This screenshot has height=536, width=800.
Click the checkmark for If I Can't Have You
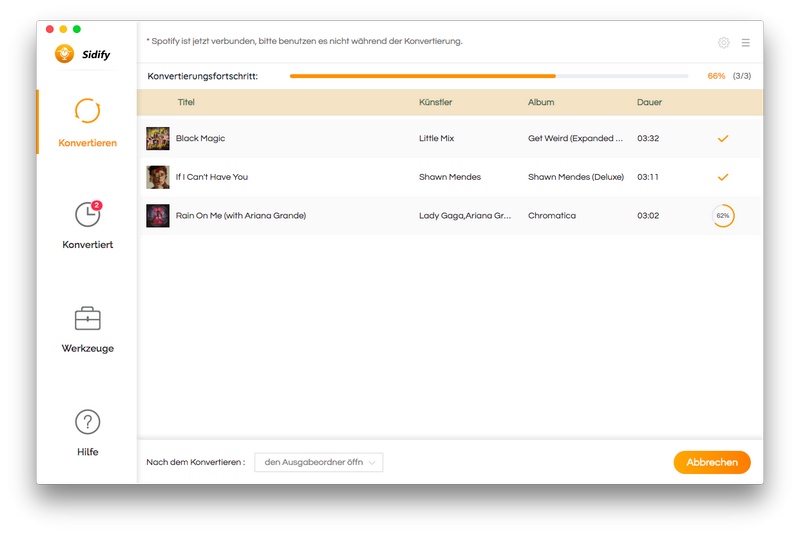pos(723,177)
